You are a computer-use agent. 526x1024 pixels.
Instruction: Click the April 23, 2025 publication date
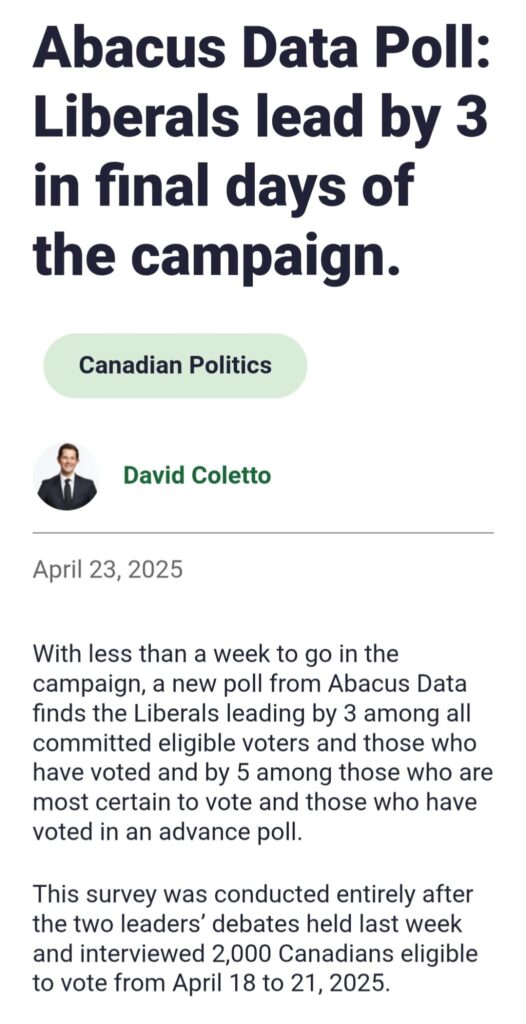point(108,569)
